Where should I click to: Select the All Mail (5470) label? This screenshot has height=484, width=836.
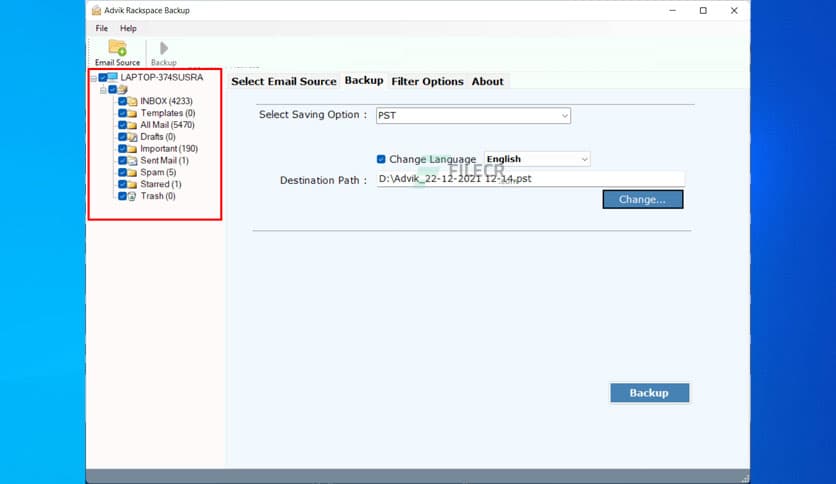(x=167, y=125)
